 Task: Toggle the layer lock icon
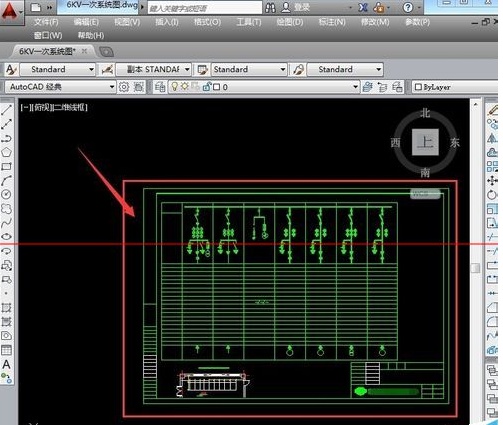coord(207,87)
